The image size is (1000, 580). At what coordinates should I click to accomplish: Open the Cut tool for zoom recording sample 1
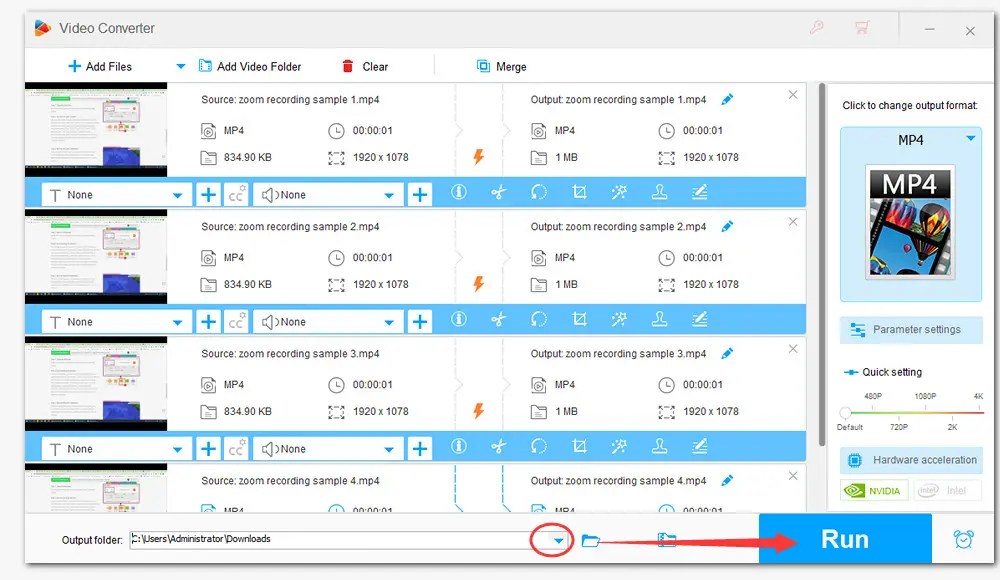499,194
